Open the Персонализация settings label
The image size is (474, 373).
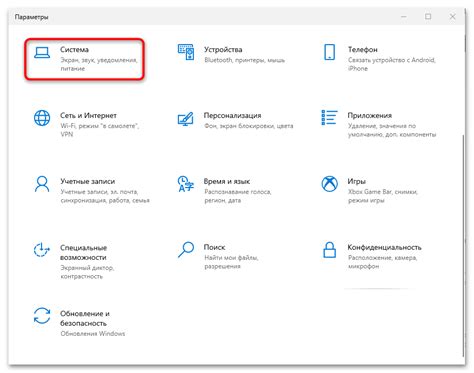click(x=232, y=115)
